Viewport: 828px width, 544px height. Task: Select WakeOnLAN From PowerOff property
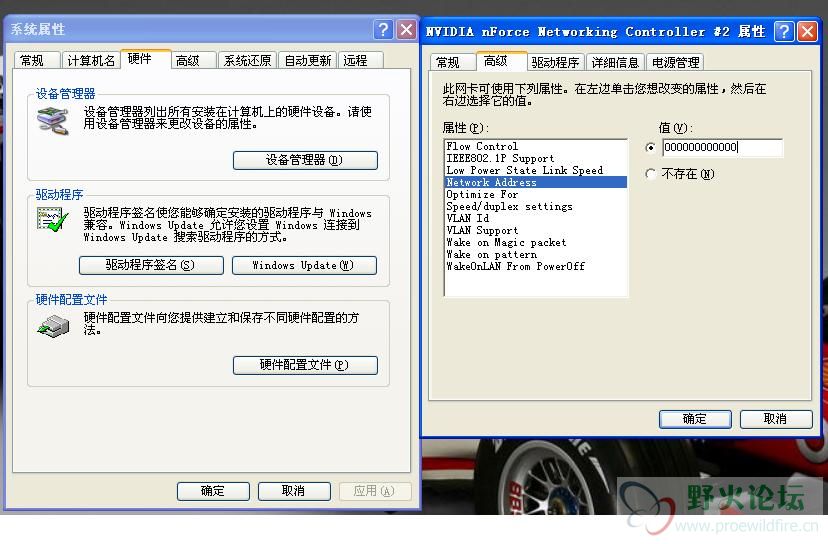click(x=535, y=266)
